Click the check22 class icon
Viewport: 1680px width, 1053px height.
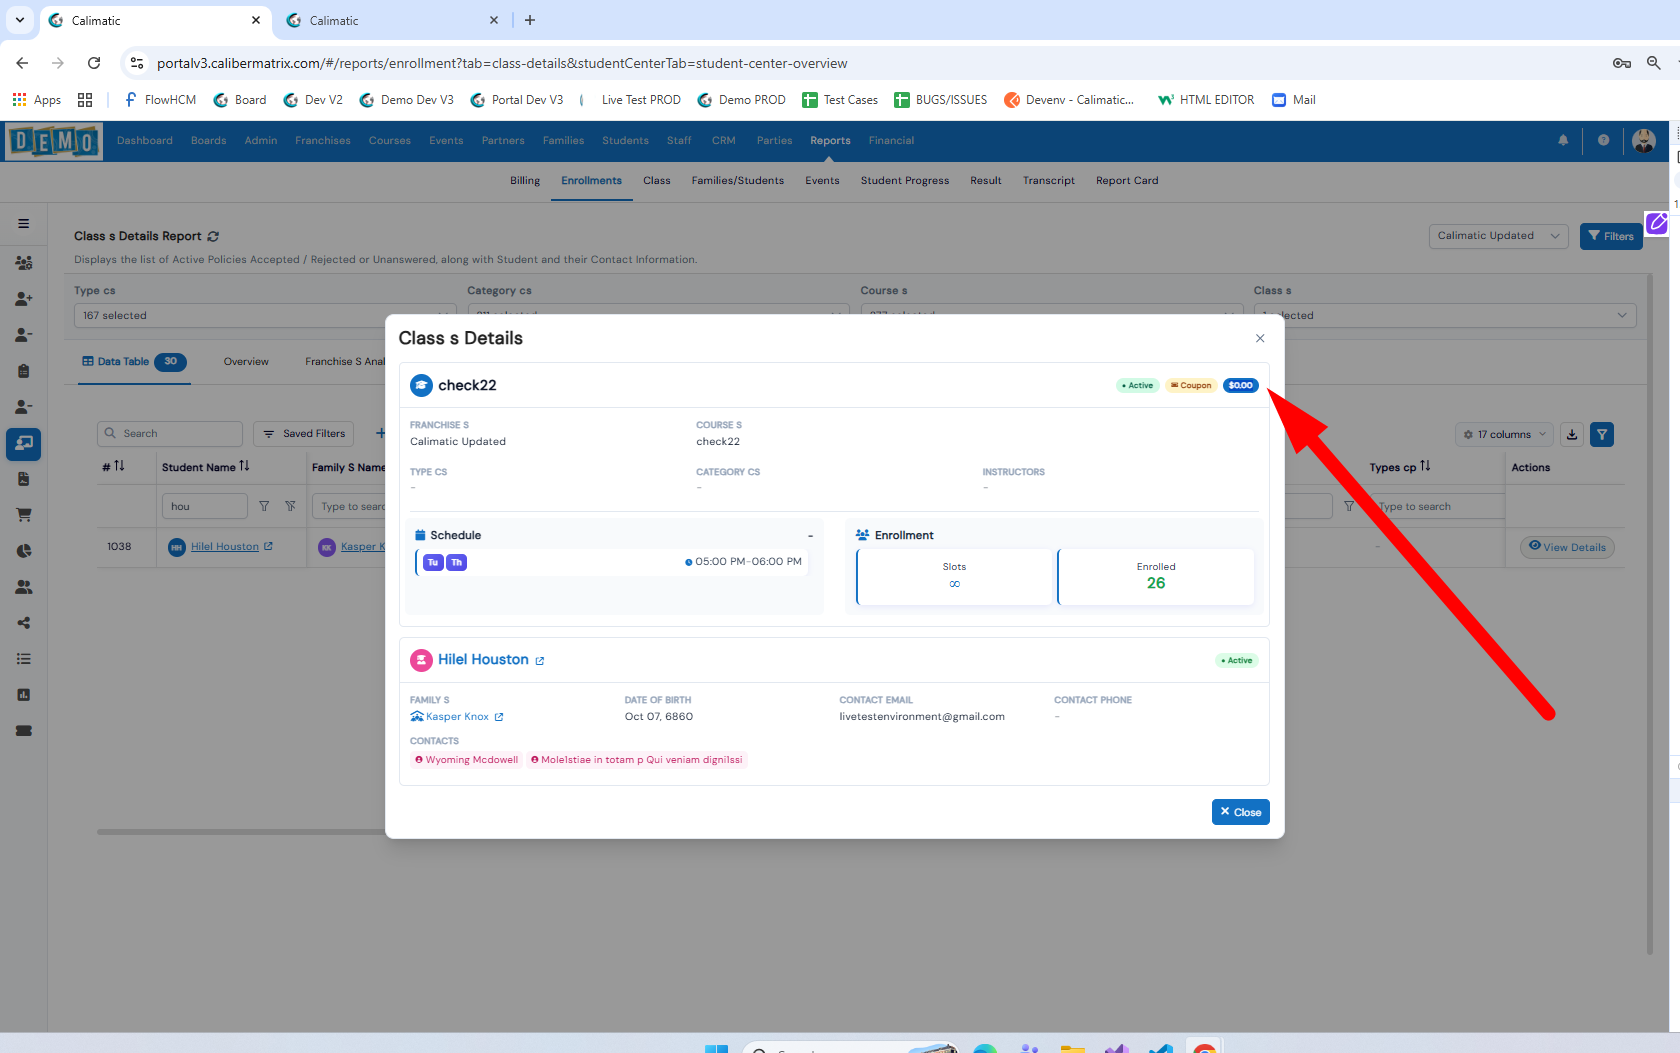(421, 385)
